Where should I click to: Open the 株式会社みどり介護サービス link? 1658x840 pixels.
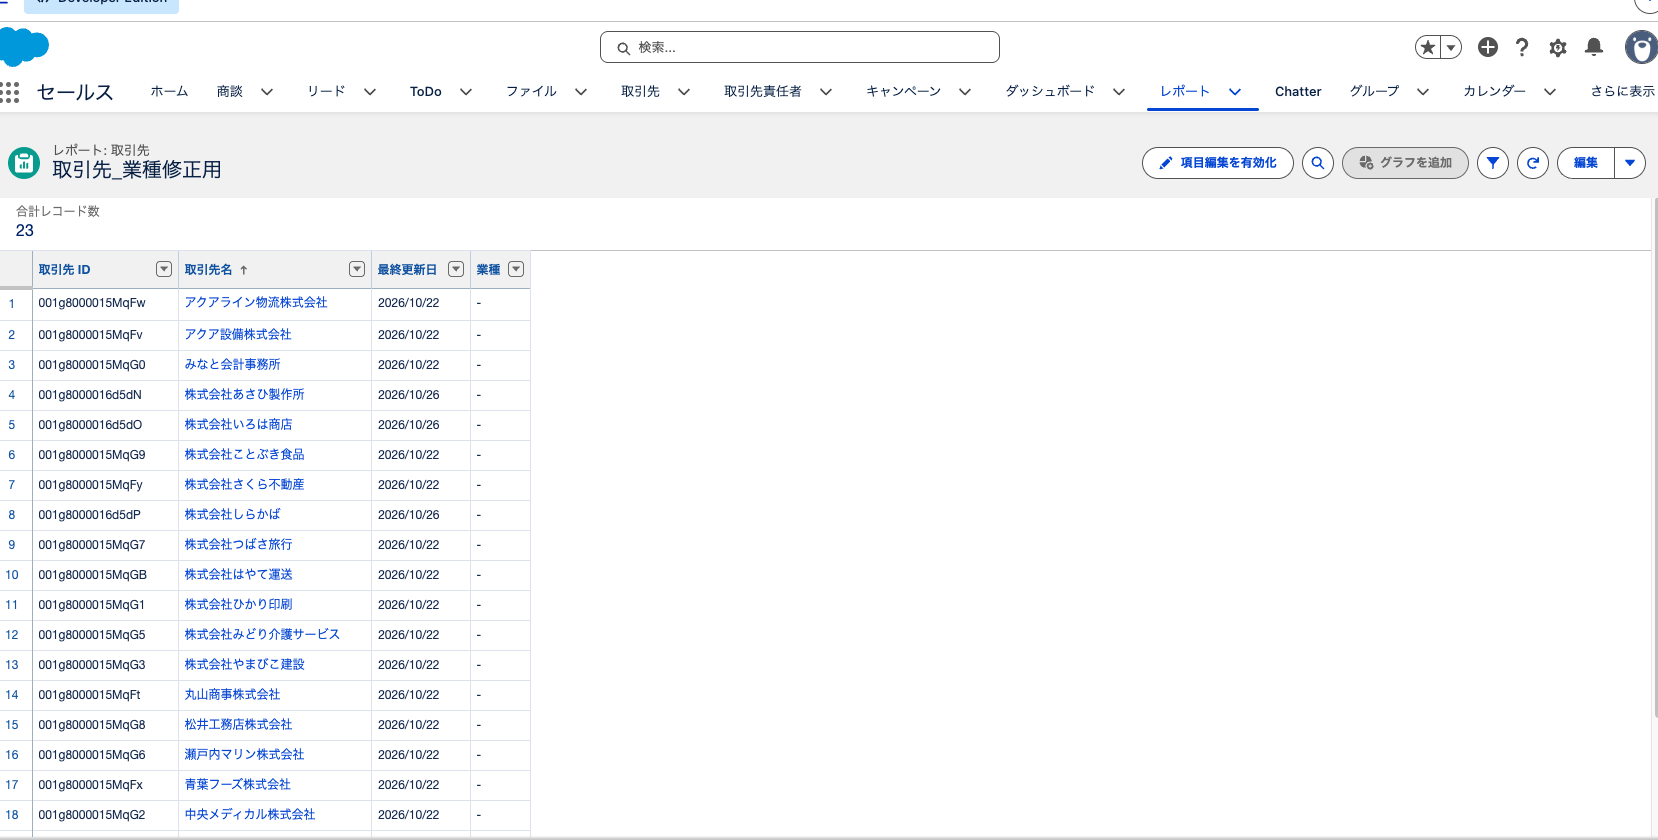click(262, 635)
